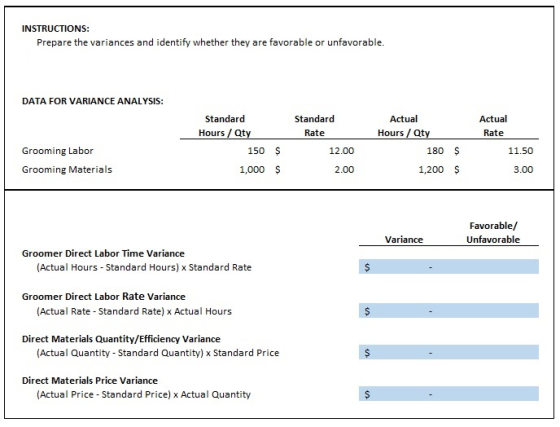Click the Groomer Direct Labor Time Variance heading

click(x=103, y=253)
